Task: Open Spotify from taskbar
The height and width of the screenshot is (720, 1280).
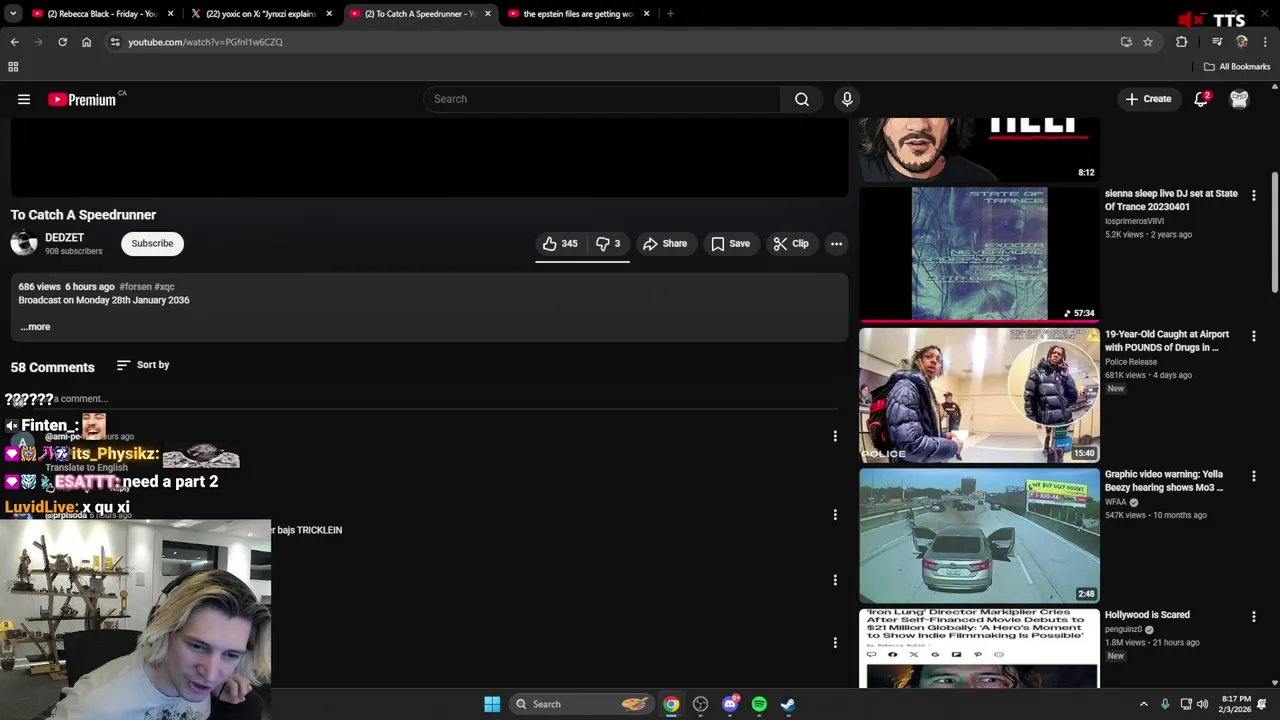Action: (759, 704)
